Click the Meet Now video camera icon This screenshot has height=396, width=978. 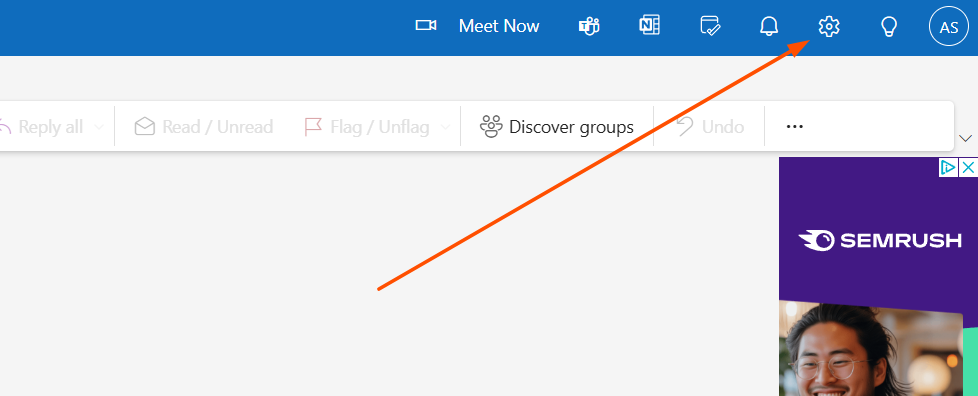[426, 26]
